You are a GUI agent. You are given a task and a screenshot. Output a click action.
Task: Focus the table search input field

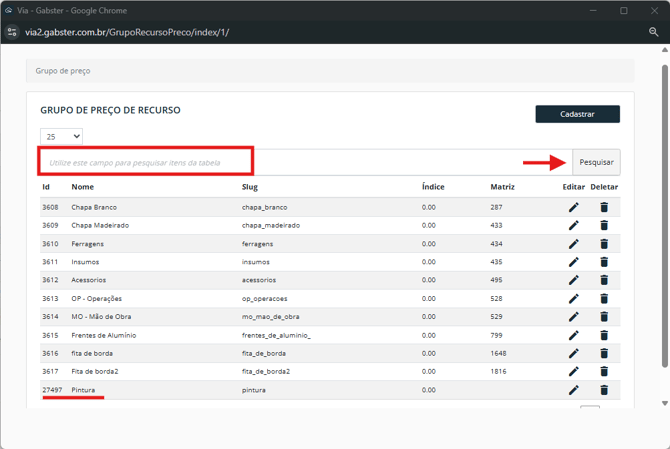pos(147,162)
